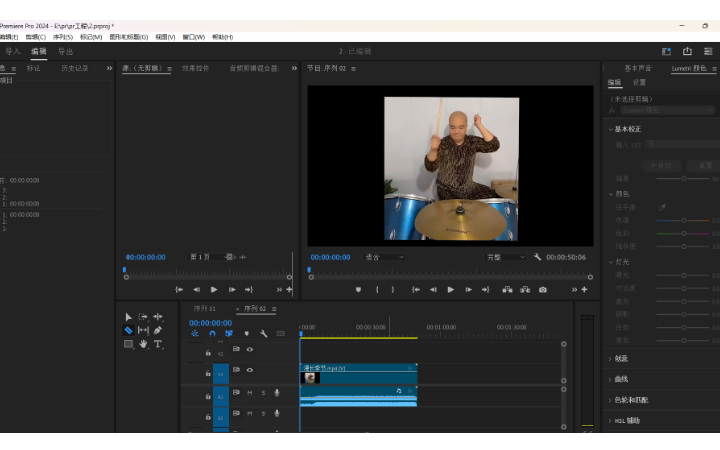Open timeline display settings wrench

click(x=264, y=334)
